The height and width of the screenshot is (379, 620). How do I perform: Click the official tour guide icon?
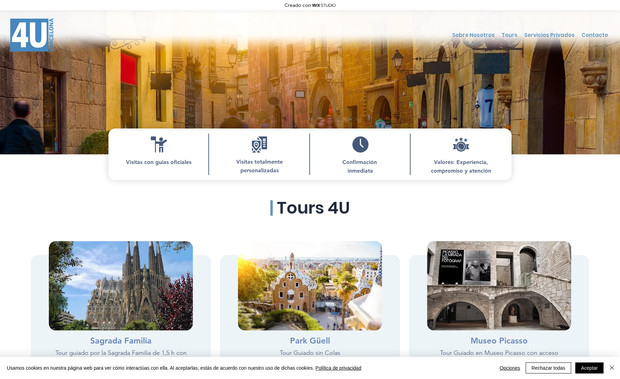[159, 144]
